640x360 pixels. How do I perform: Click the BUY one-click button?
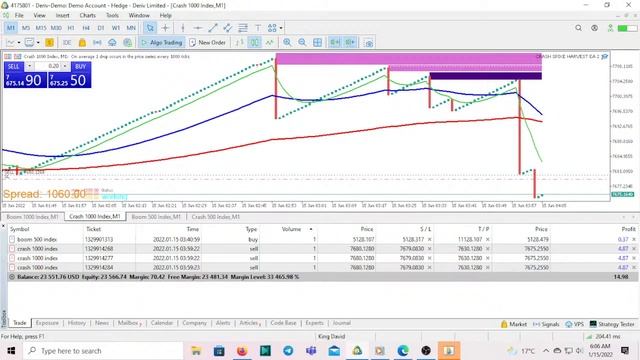click(x=80, y=67)
